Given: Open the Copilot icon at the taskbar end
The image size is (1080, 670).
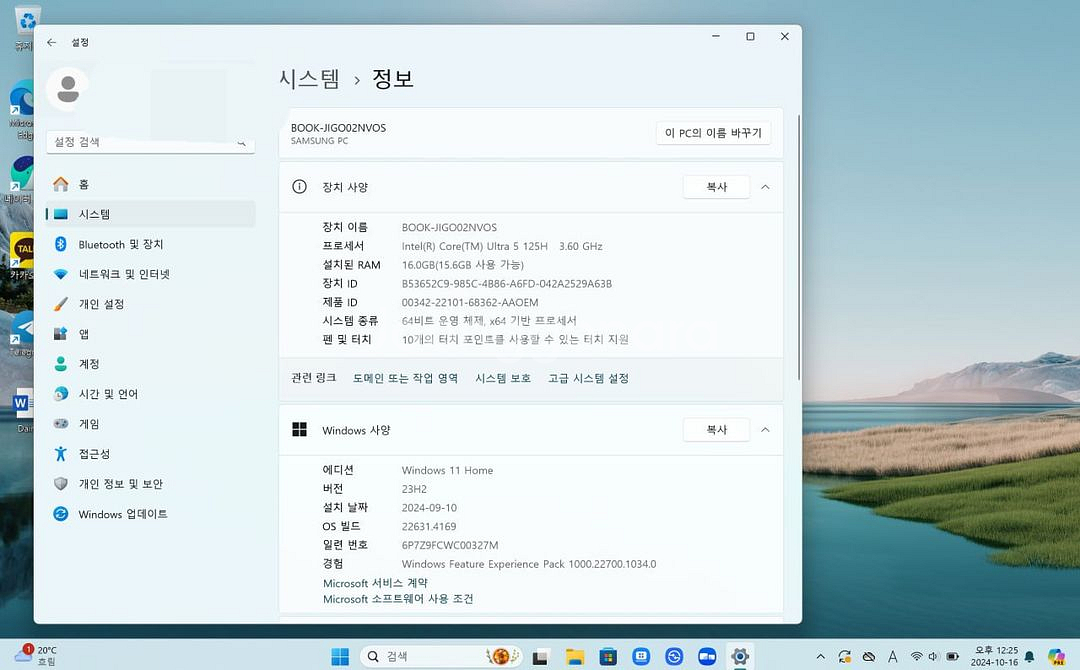Looking at the screenshot, I should pyautogui.click(x=1057, y=657).
